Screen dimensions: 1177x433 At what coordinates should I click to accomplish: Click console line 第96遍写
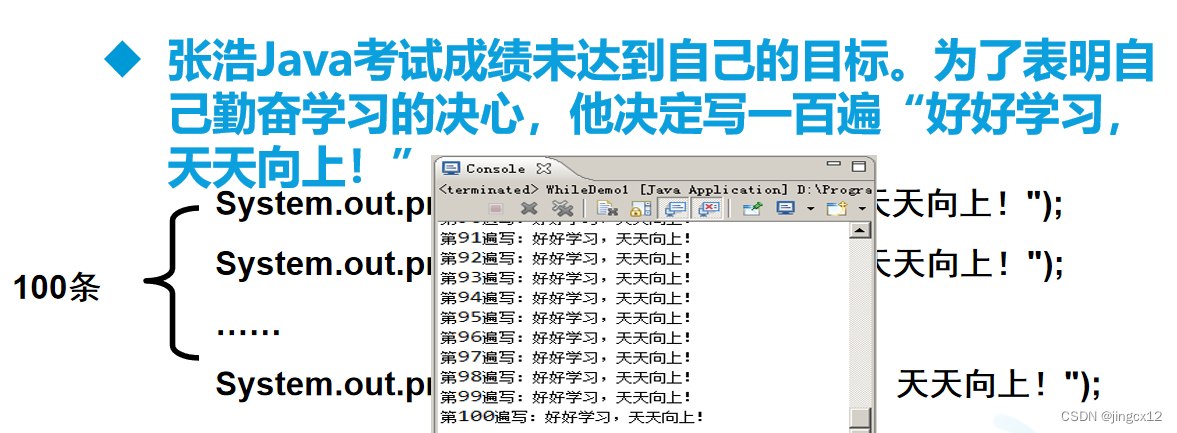point(564,338)
